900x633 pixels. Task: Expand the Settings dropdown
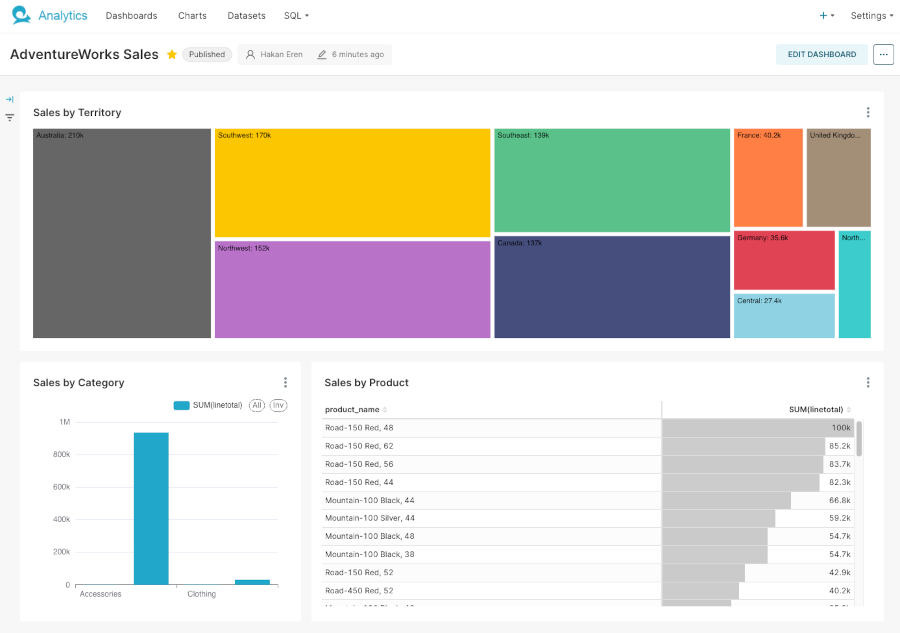point(871,16)
